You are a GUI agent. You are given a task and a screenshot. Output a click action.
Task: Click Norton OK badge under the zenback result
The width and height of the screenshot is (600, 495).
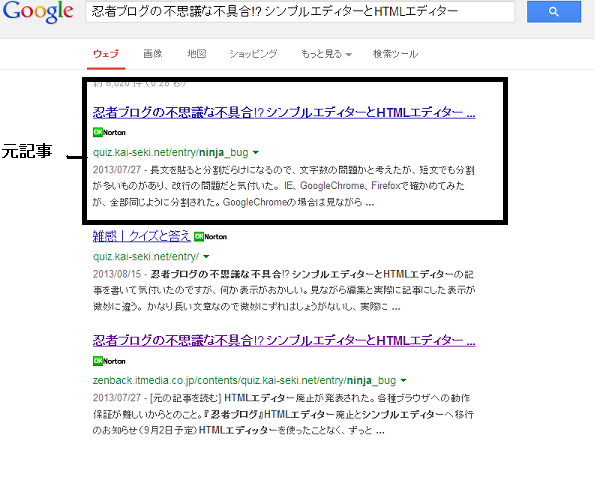pyautogui.click(x=109, y=361)
